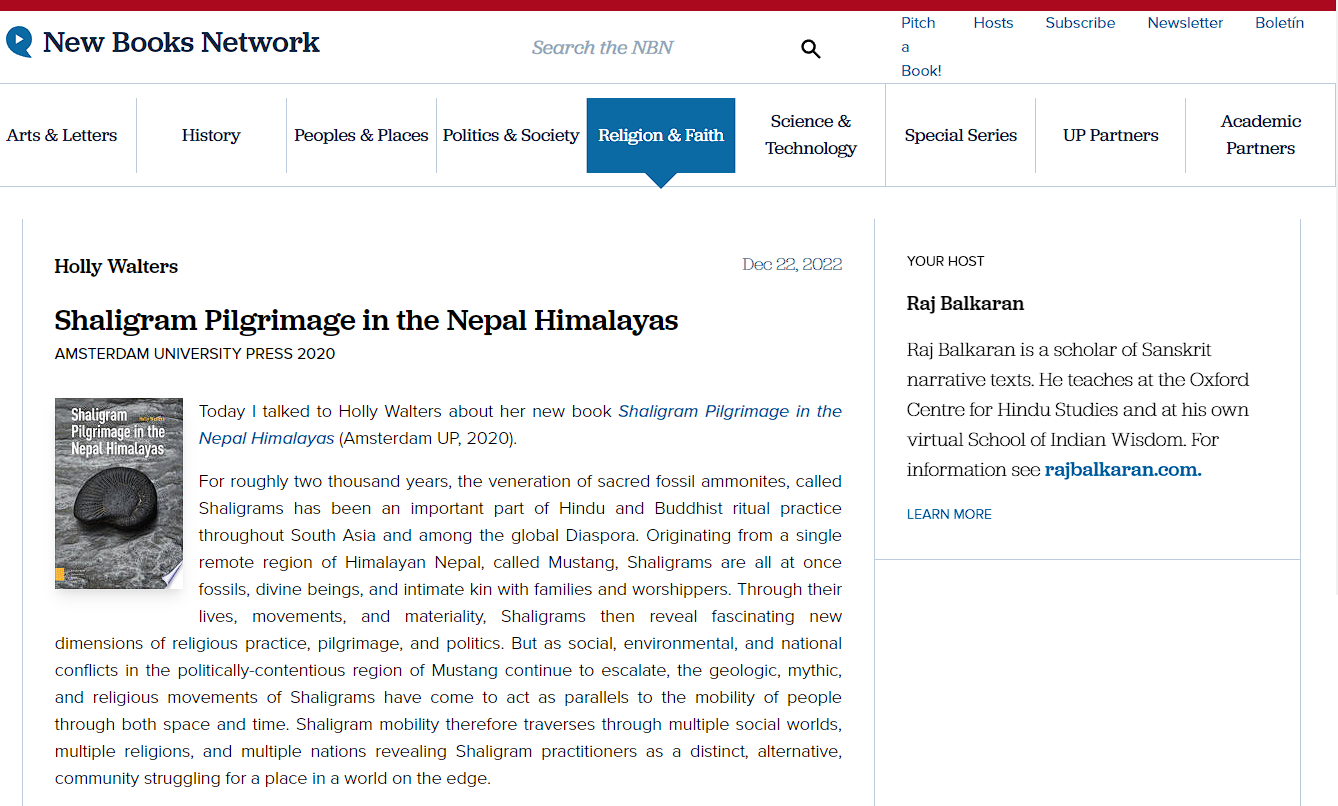
Task: Open the book cover thumbnail
Action: tap(118, 493)
